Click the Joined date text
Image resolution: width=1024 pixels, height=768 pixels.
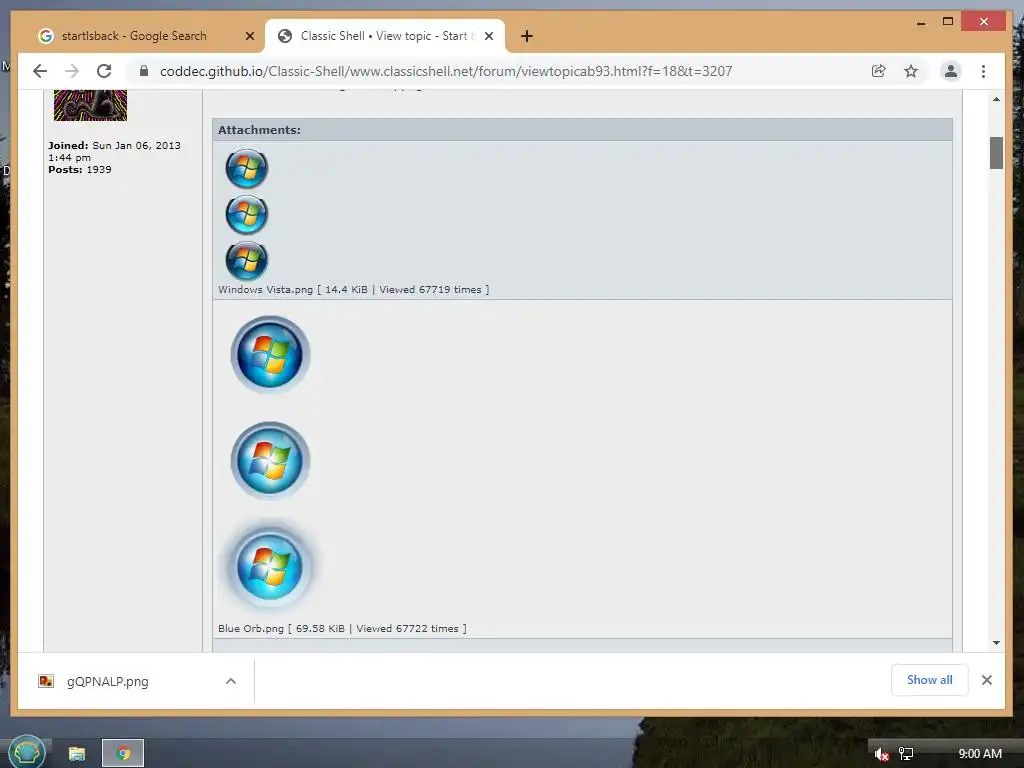pyautogui.click(x=114, y=152)
